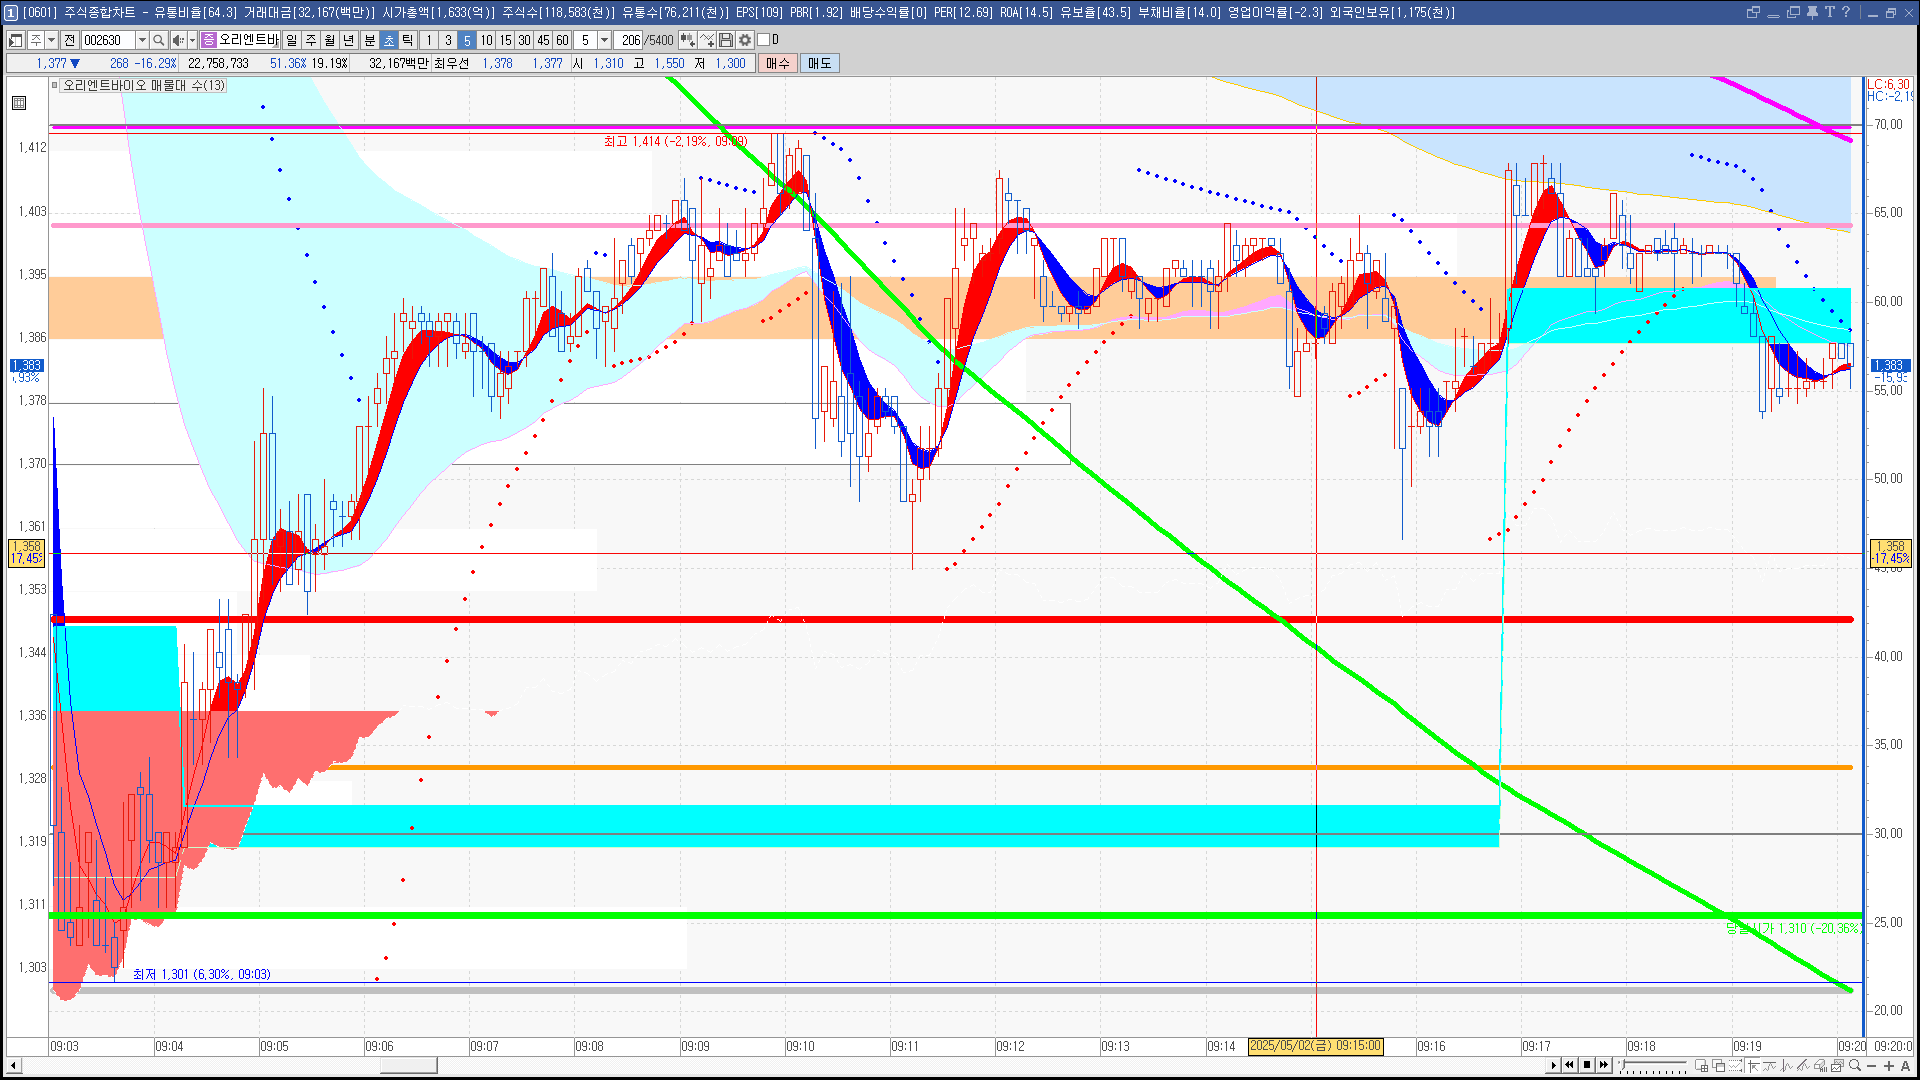Select the 10 interval tab

pyautogui.click(x=486, y=40)
